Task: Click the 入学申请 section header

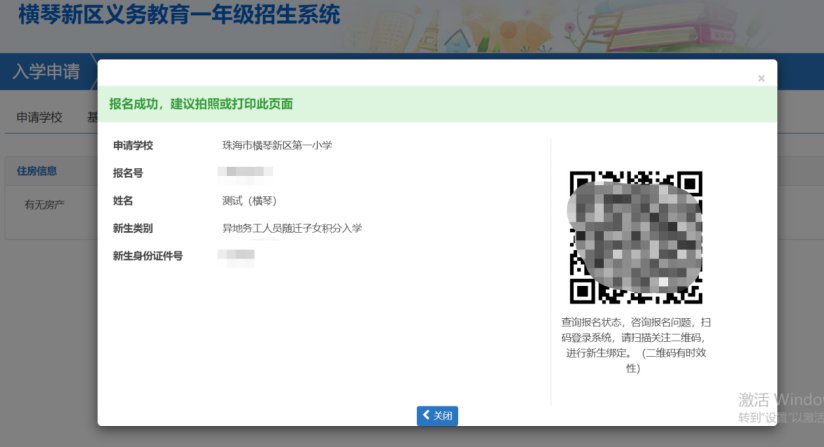Action: click(46, 72)
